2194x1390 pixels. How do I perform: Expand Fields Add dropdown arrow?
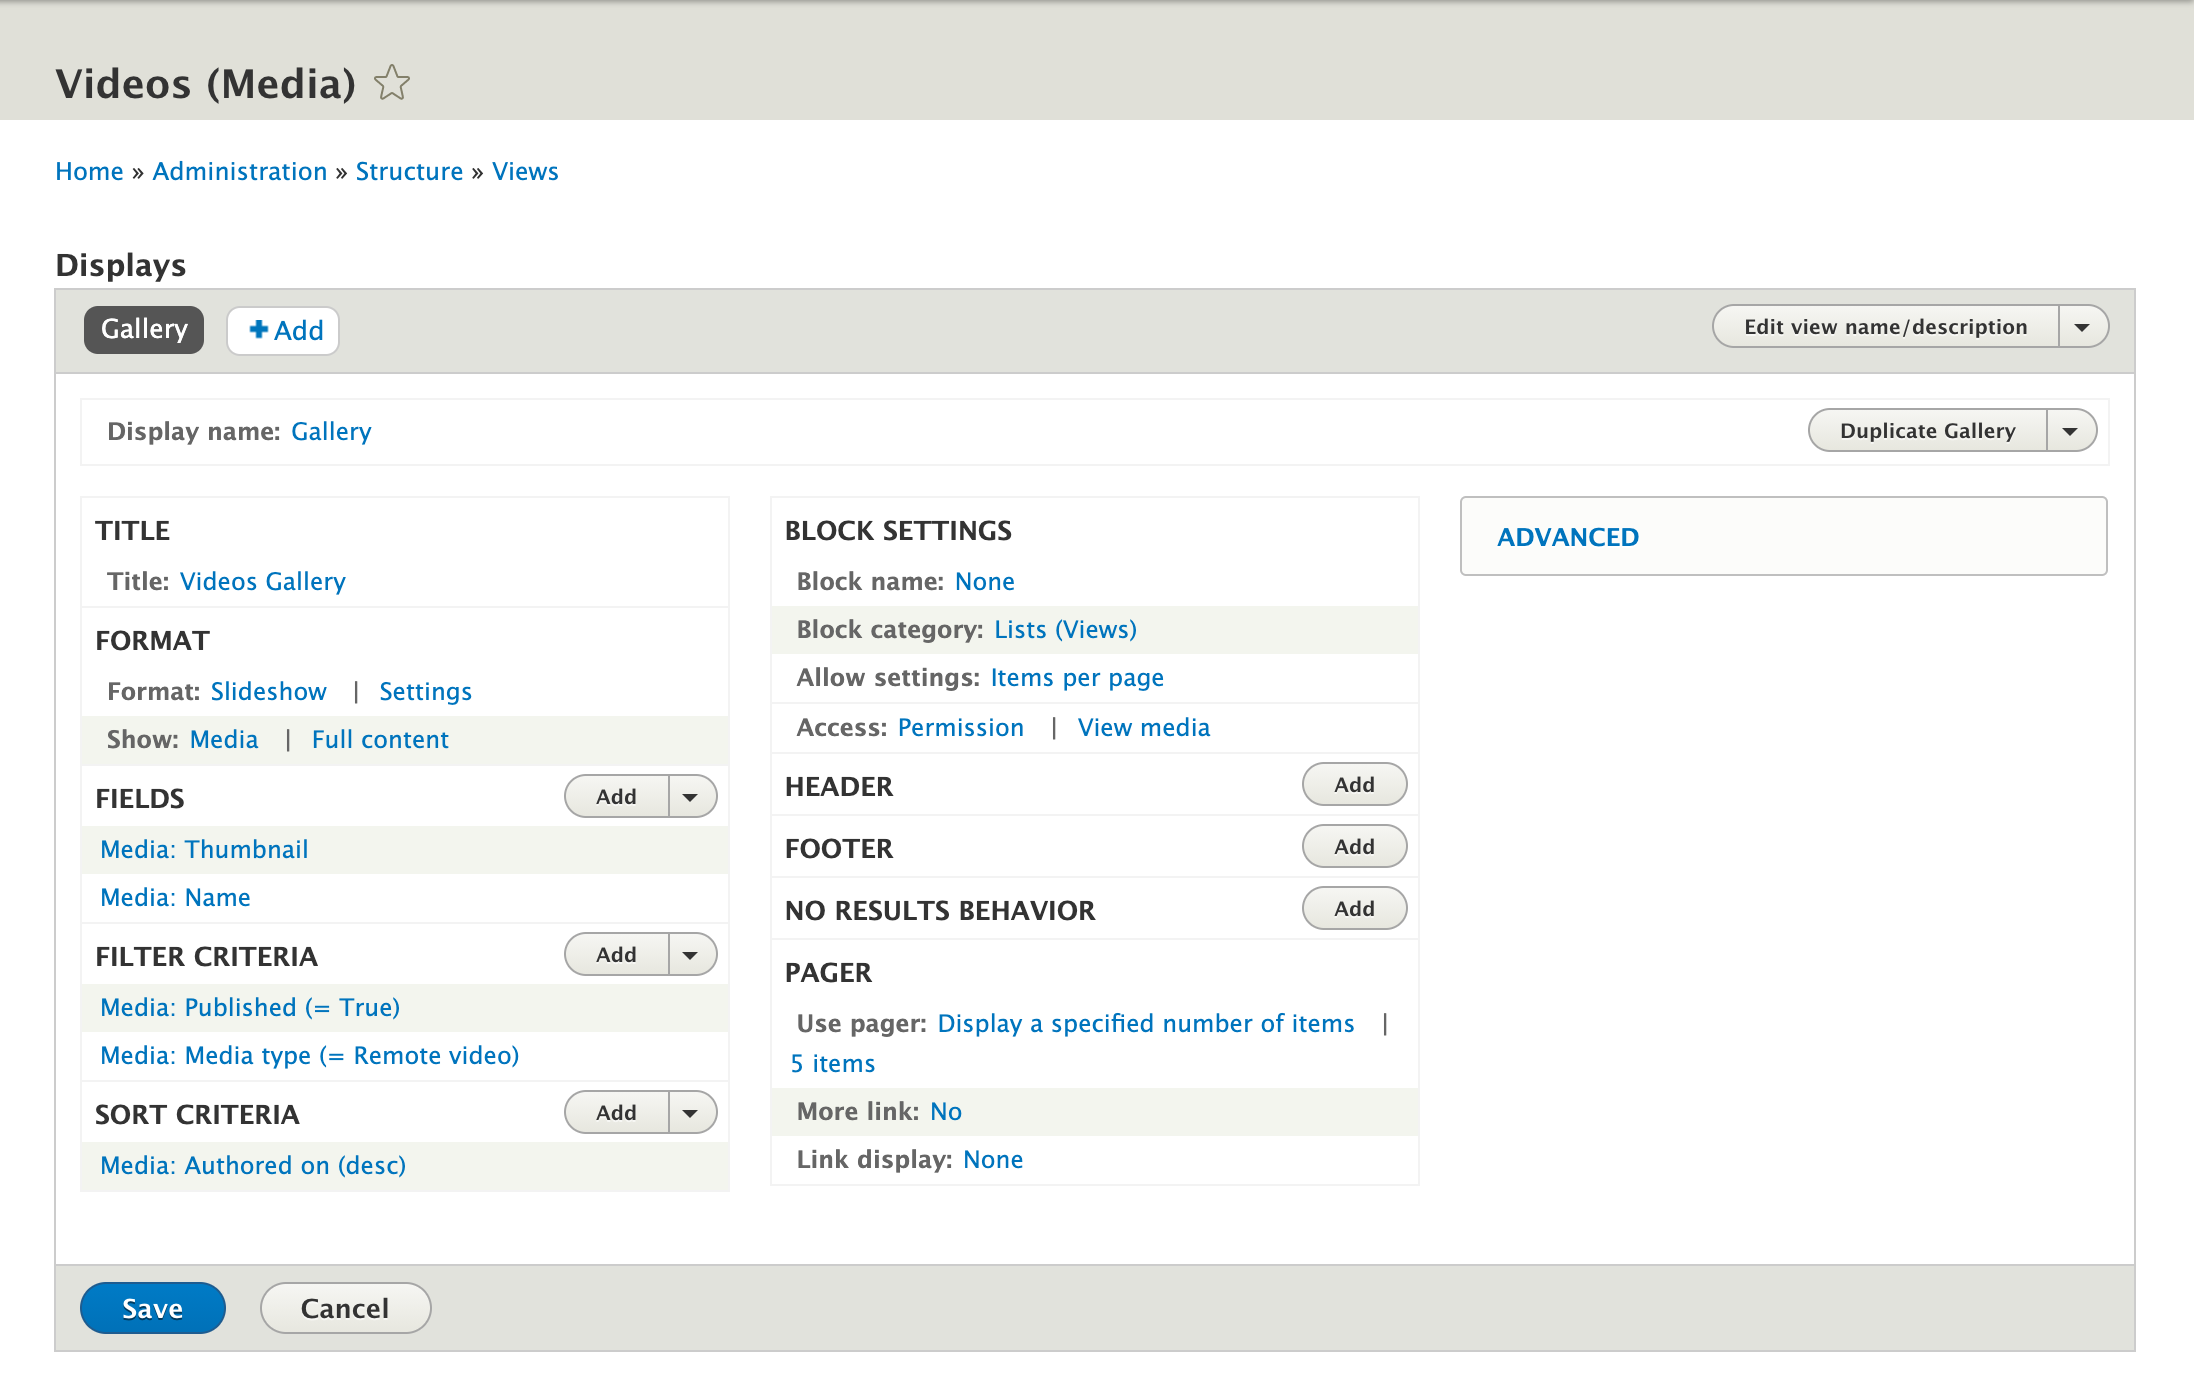pos(691,797)
